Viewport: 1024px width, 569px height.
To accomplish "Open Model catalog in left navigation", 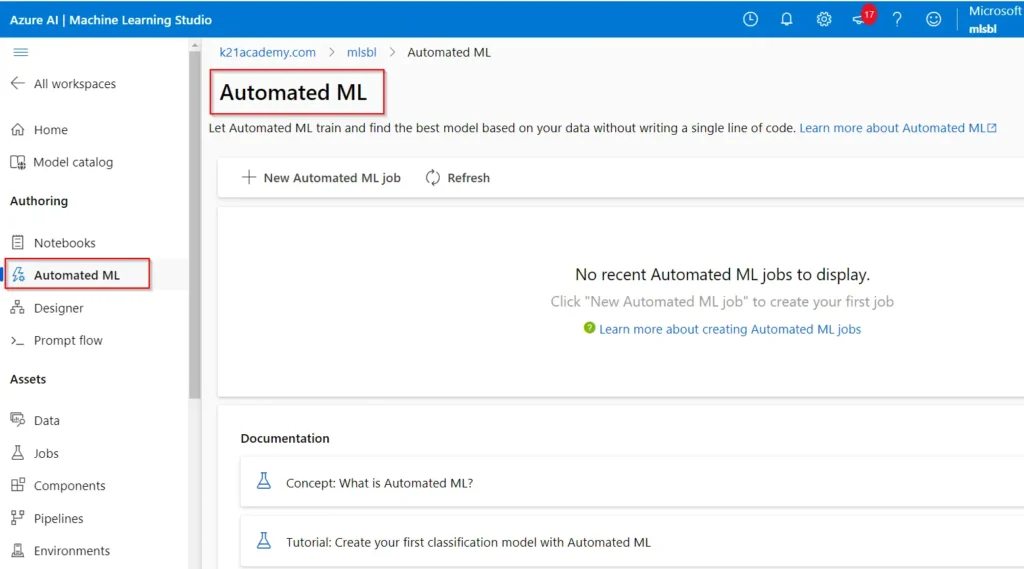I will click(x=72, y=162).
